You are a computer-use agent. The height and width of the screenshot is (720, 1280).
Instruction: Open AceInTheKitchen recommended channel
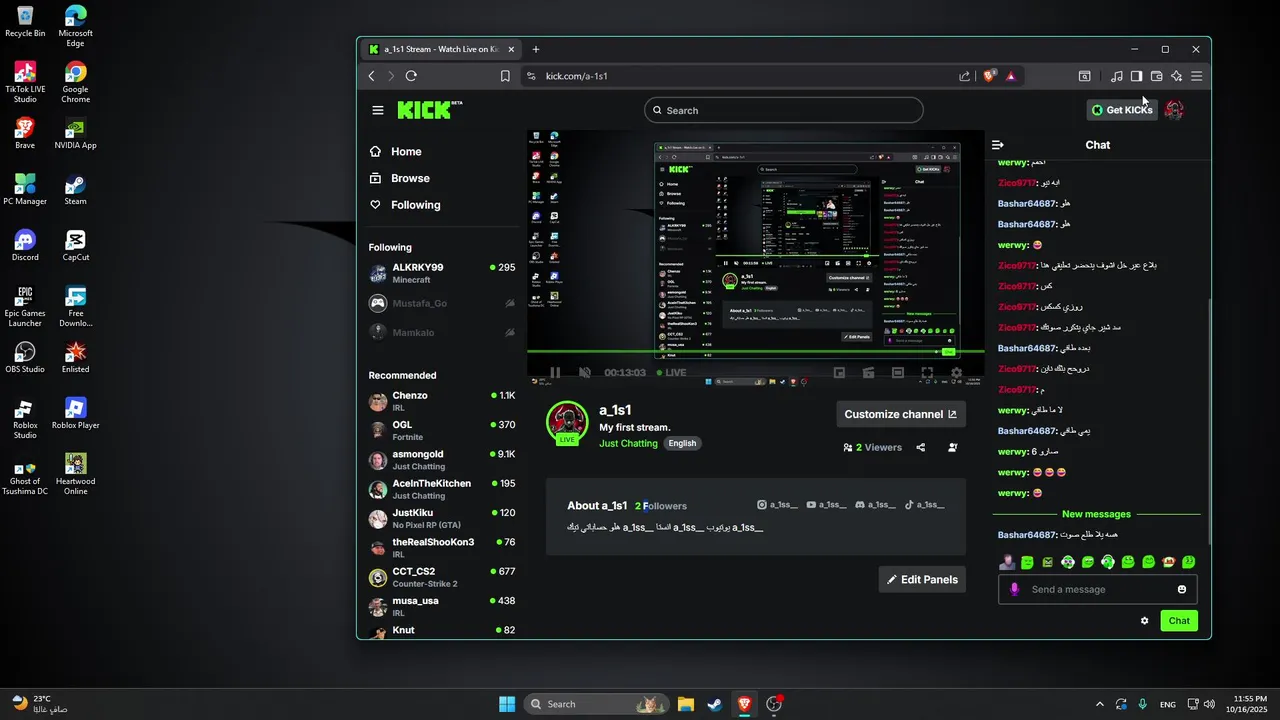[x=441, y=490]
